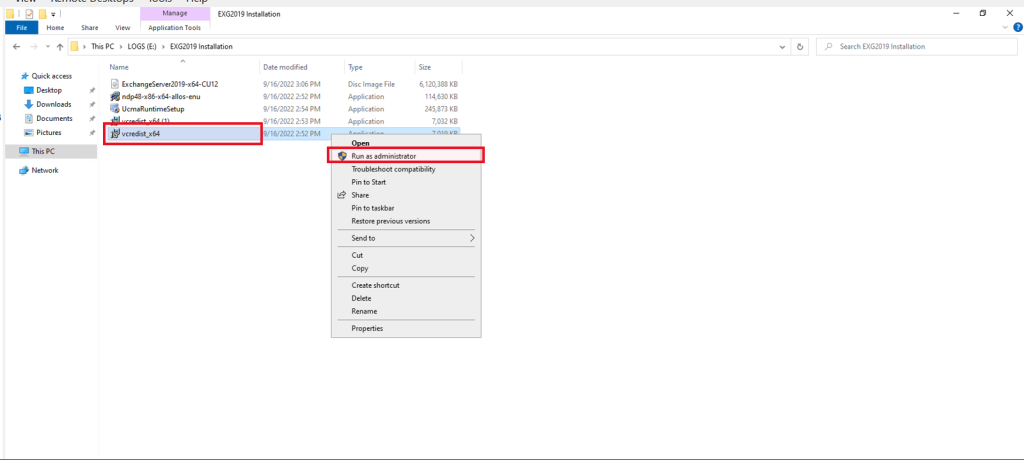Viewport: 1024px width, 460px height.
Task: Click the ExchangeServer2019-x64-CU12 disc image icon
Action: tap(115, 84)
